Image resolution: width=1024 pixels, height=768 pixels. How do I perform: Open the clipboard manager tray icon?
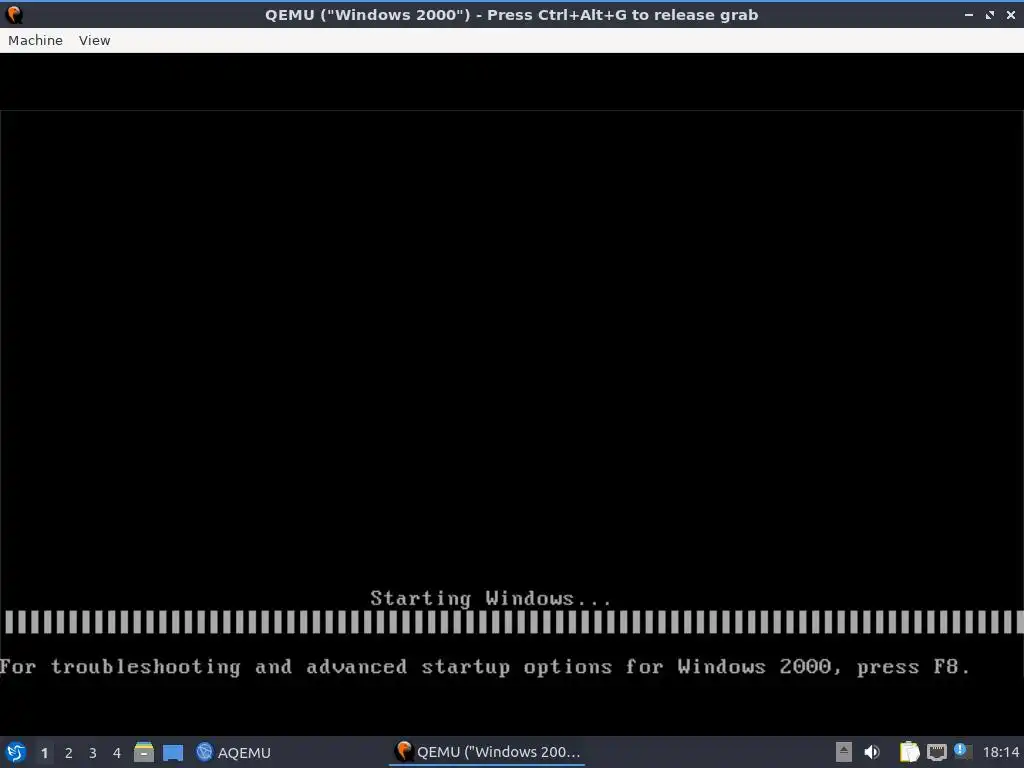tap(909, 752)
